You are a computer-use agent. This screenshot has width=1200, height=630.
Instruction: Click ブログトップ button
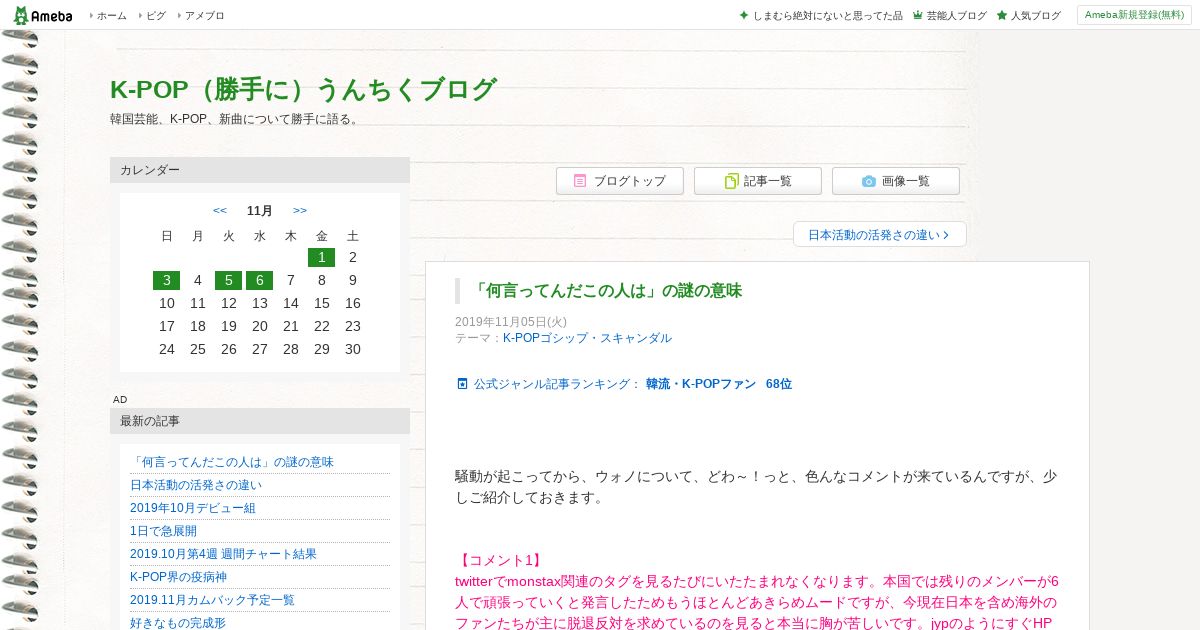[x=620, y=181]
